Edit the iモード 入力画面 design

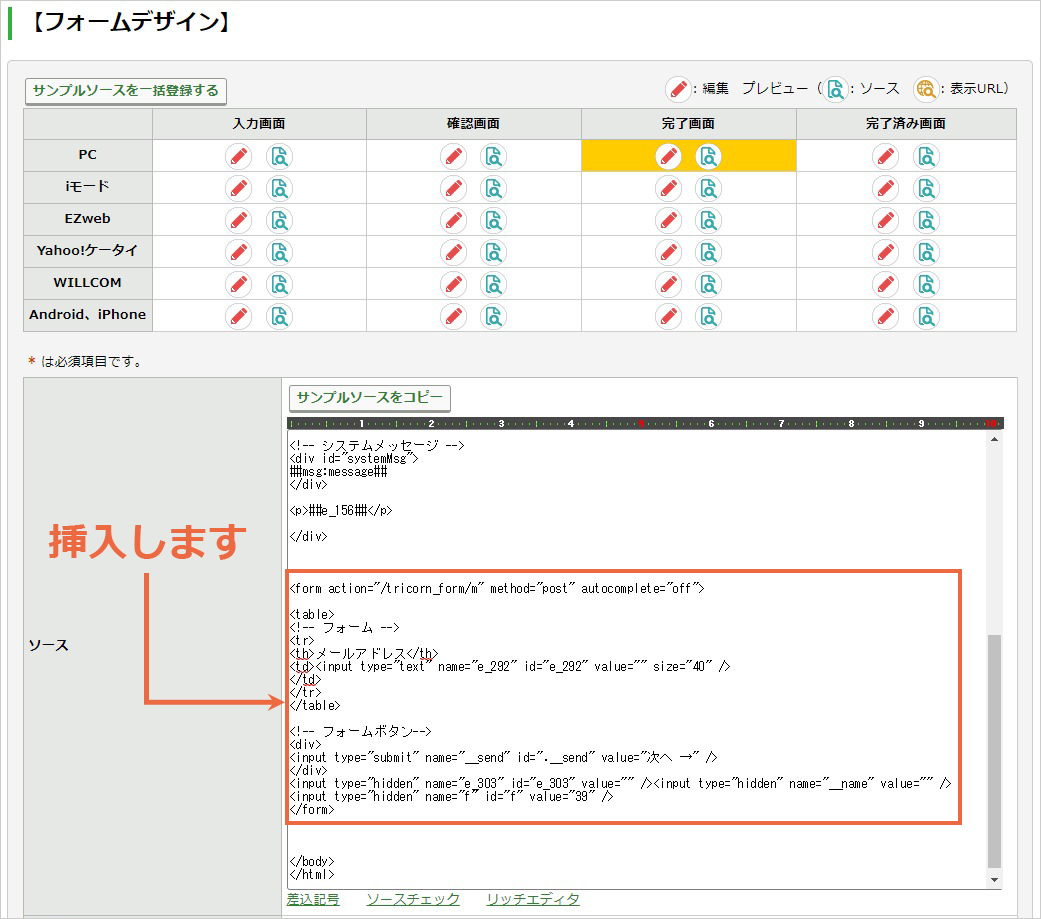pos(238,189)
